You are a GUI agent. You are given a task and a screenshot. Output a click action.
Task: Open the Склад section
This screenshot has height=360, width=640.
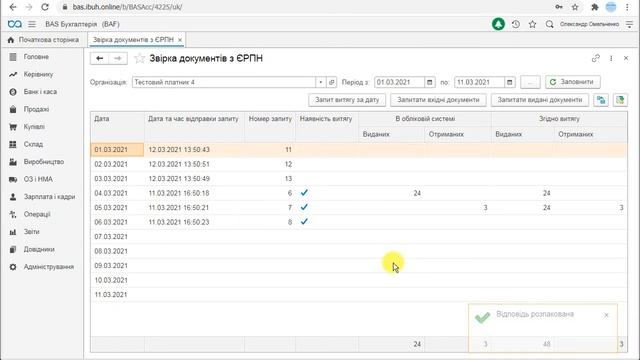coord(33,144)
